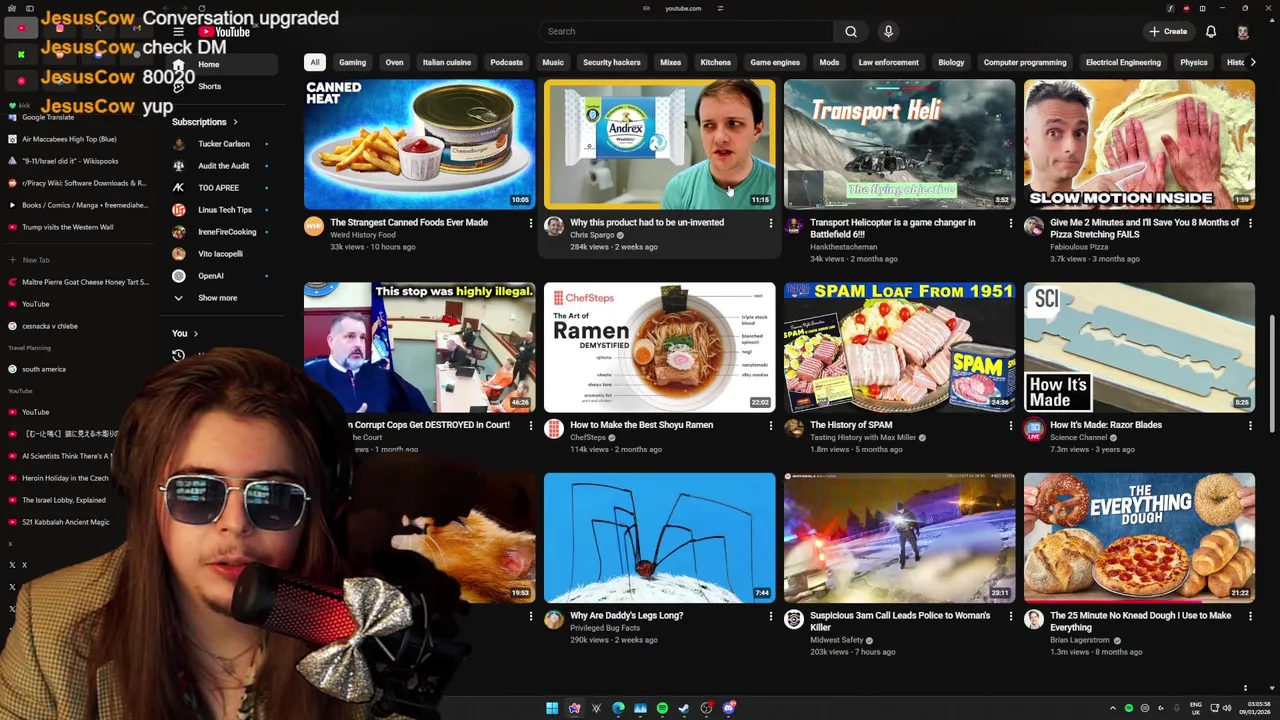This screenshot has width=1280, height=720.
Task: Click the taskbar volume icon
Action: (1227, 708)
